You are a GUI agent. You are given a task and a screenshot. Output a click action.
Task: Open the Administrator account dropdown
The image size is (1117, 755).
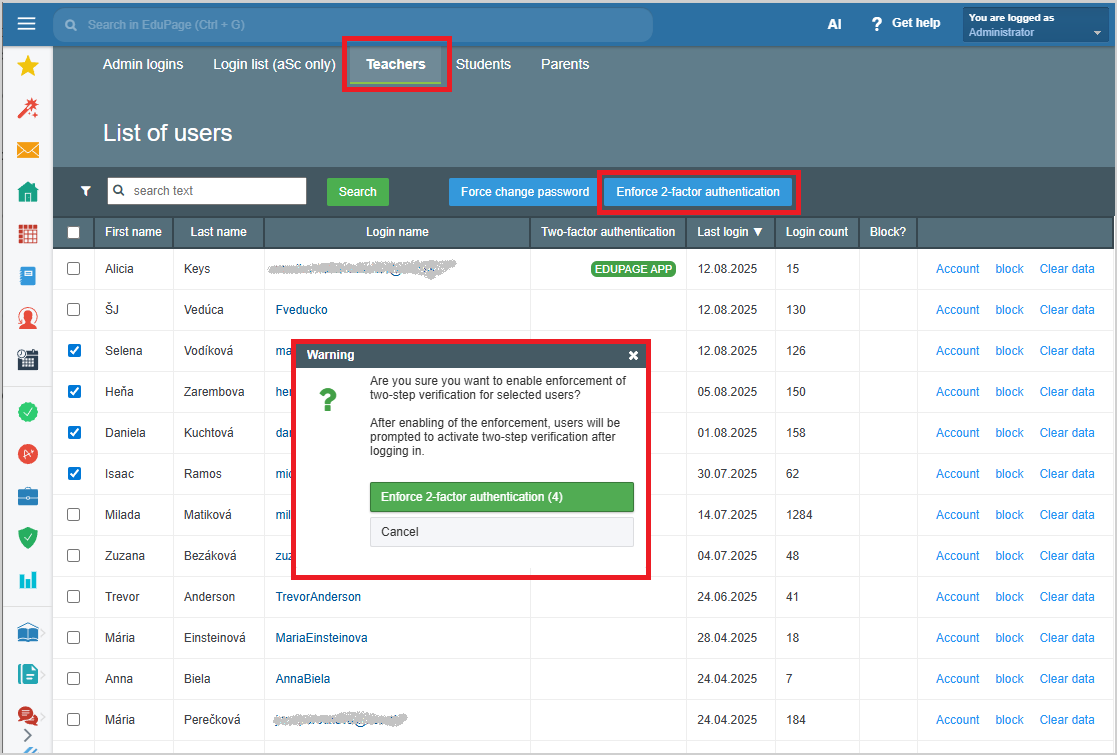(x=1036, y=25)
